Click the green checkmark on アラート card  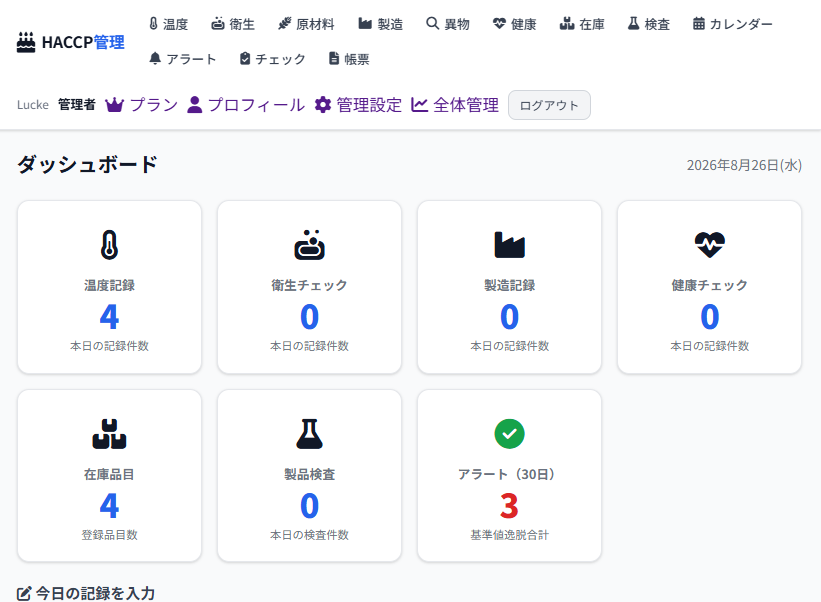[x=509, y=434]
